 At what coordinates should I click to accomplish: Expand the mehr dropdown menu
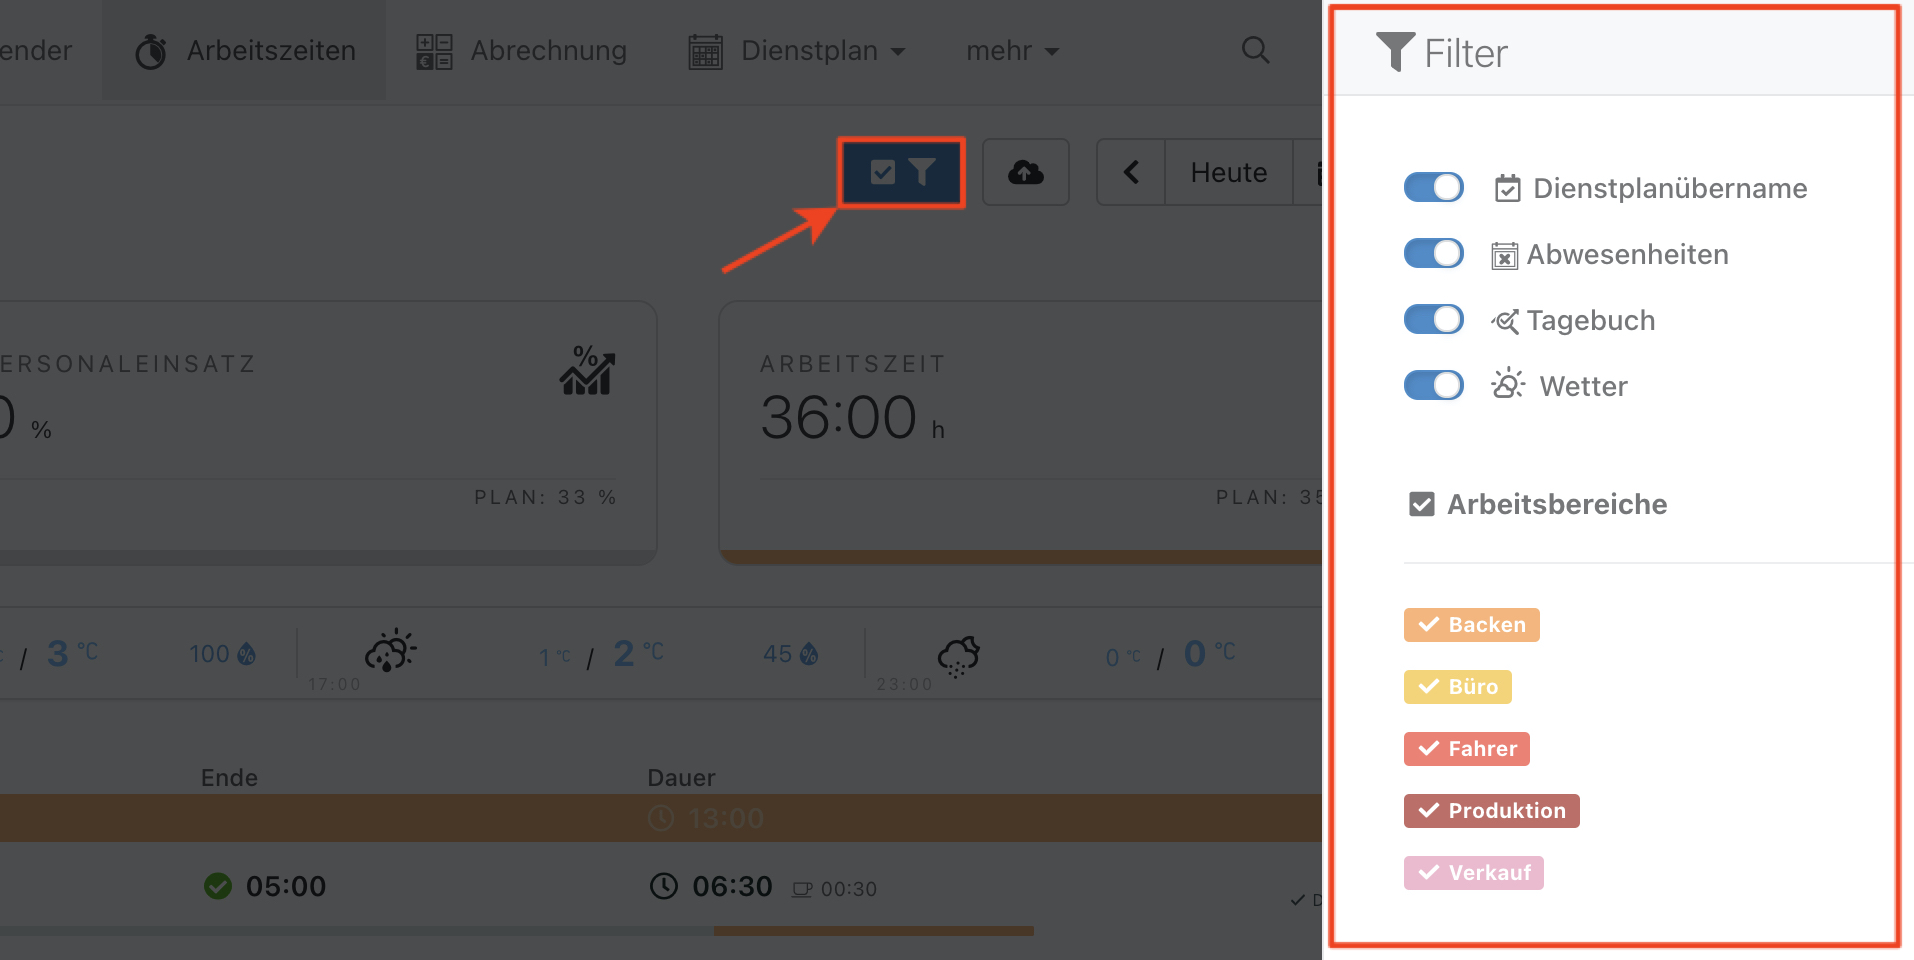pyautogui.click(x=1012, y=51)
